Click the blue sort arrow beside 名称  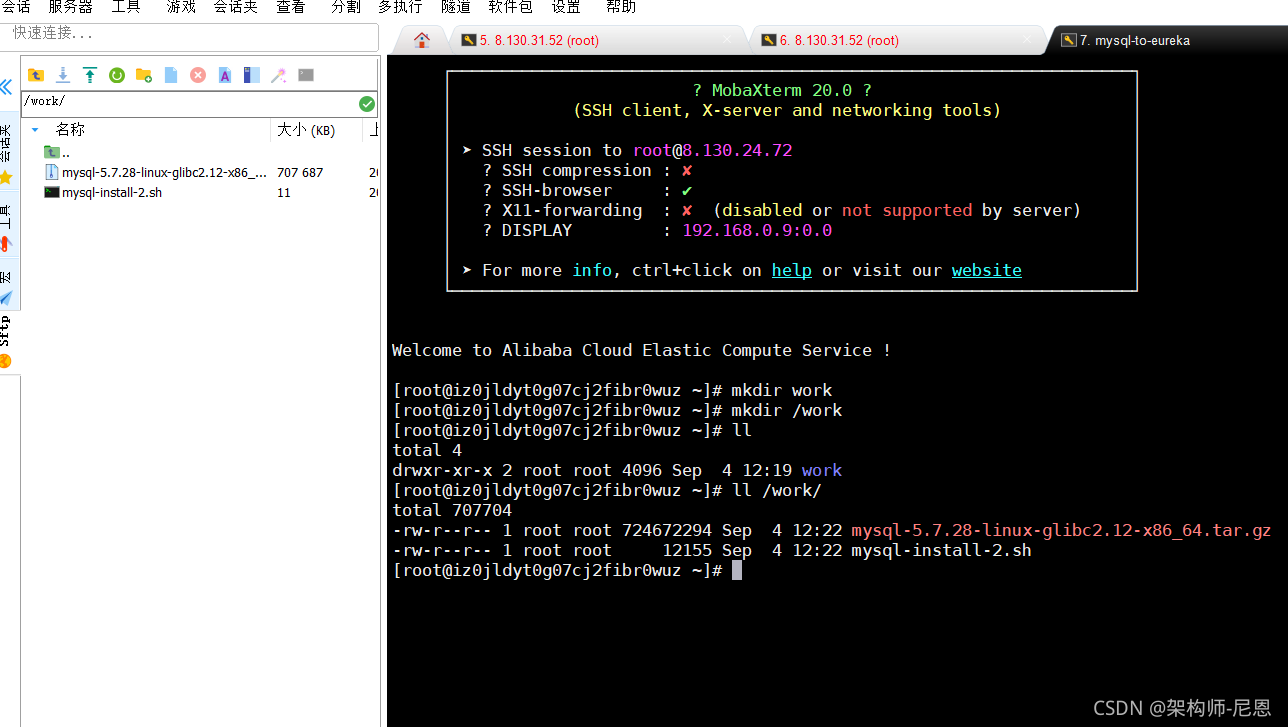[36, 130]
